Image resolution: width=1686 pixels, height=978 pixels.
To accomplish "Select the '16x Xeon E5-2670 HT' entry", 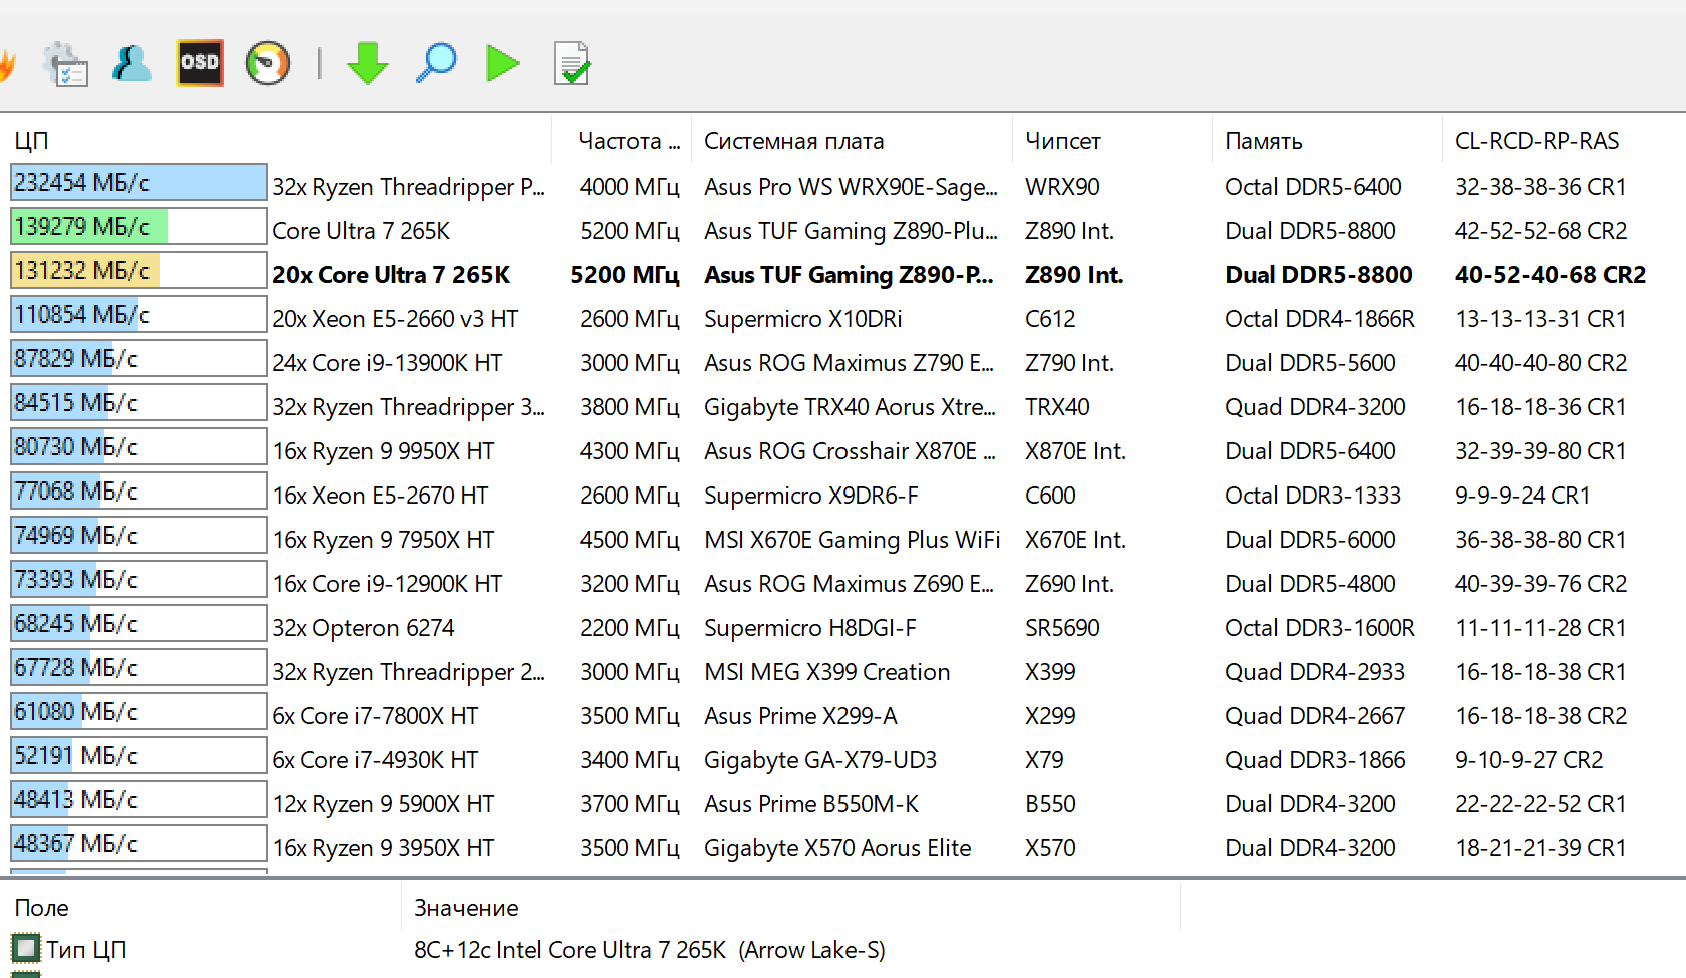I will [380, 496].
